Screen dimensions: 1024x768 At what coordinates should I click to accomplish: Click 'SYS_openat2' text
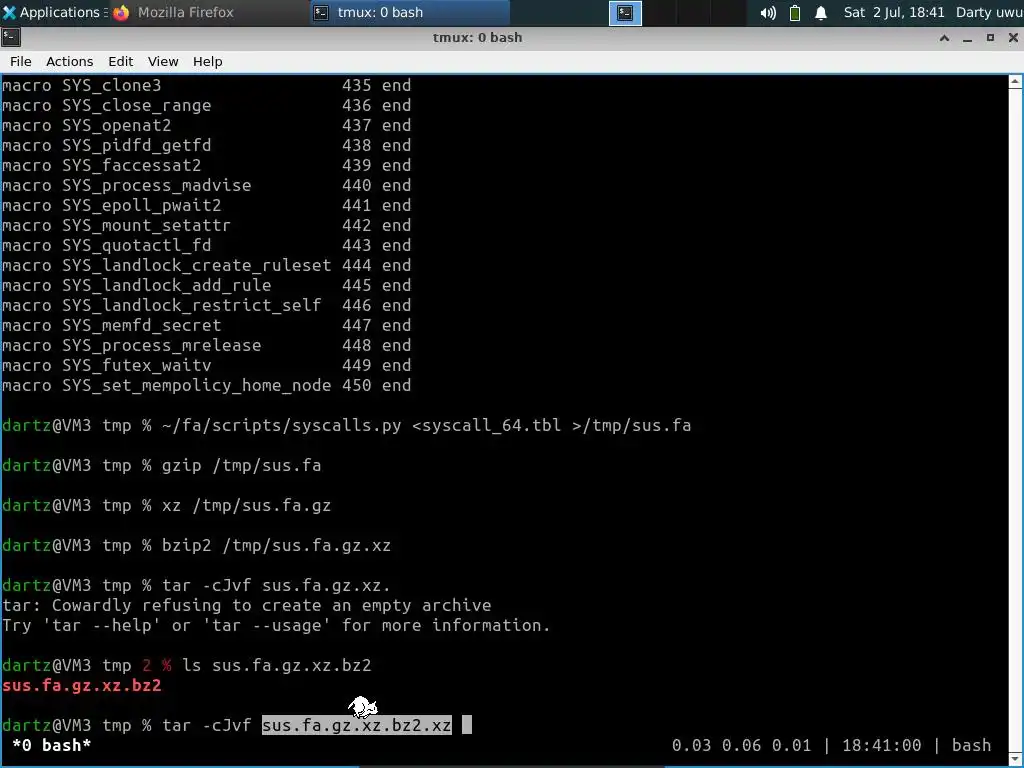pos(117,125)
